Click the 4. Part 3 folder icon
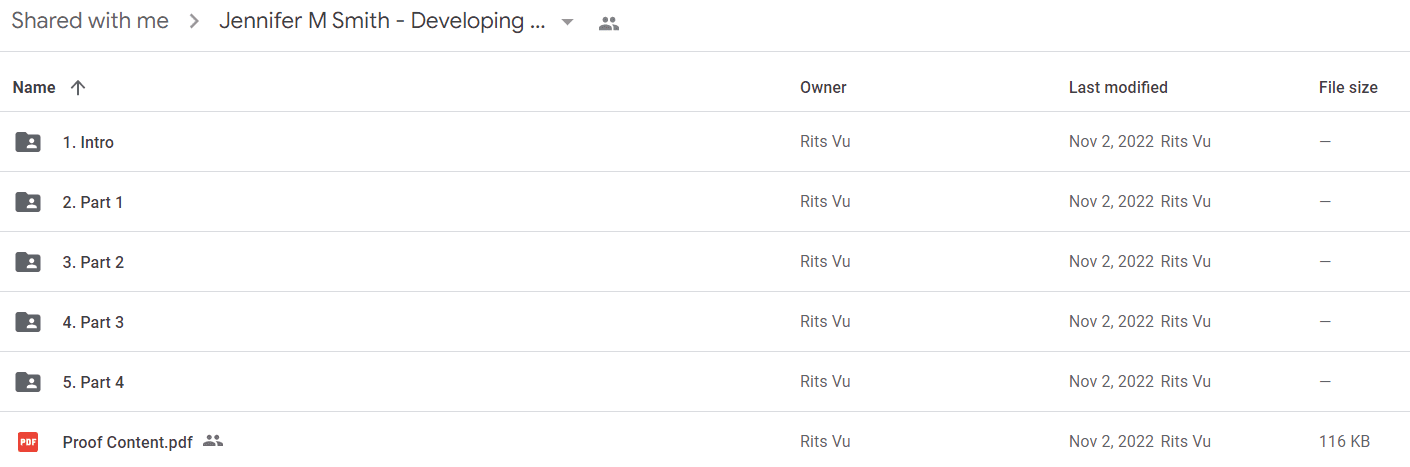Screen dimensions: 1410x467 tap(28, 322)
